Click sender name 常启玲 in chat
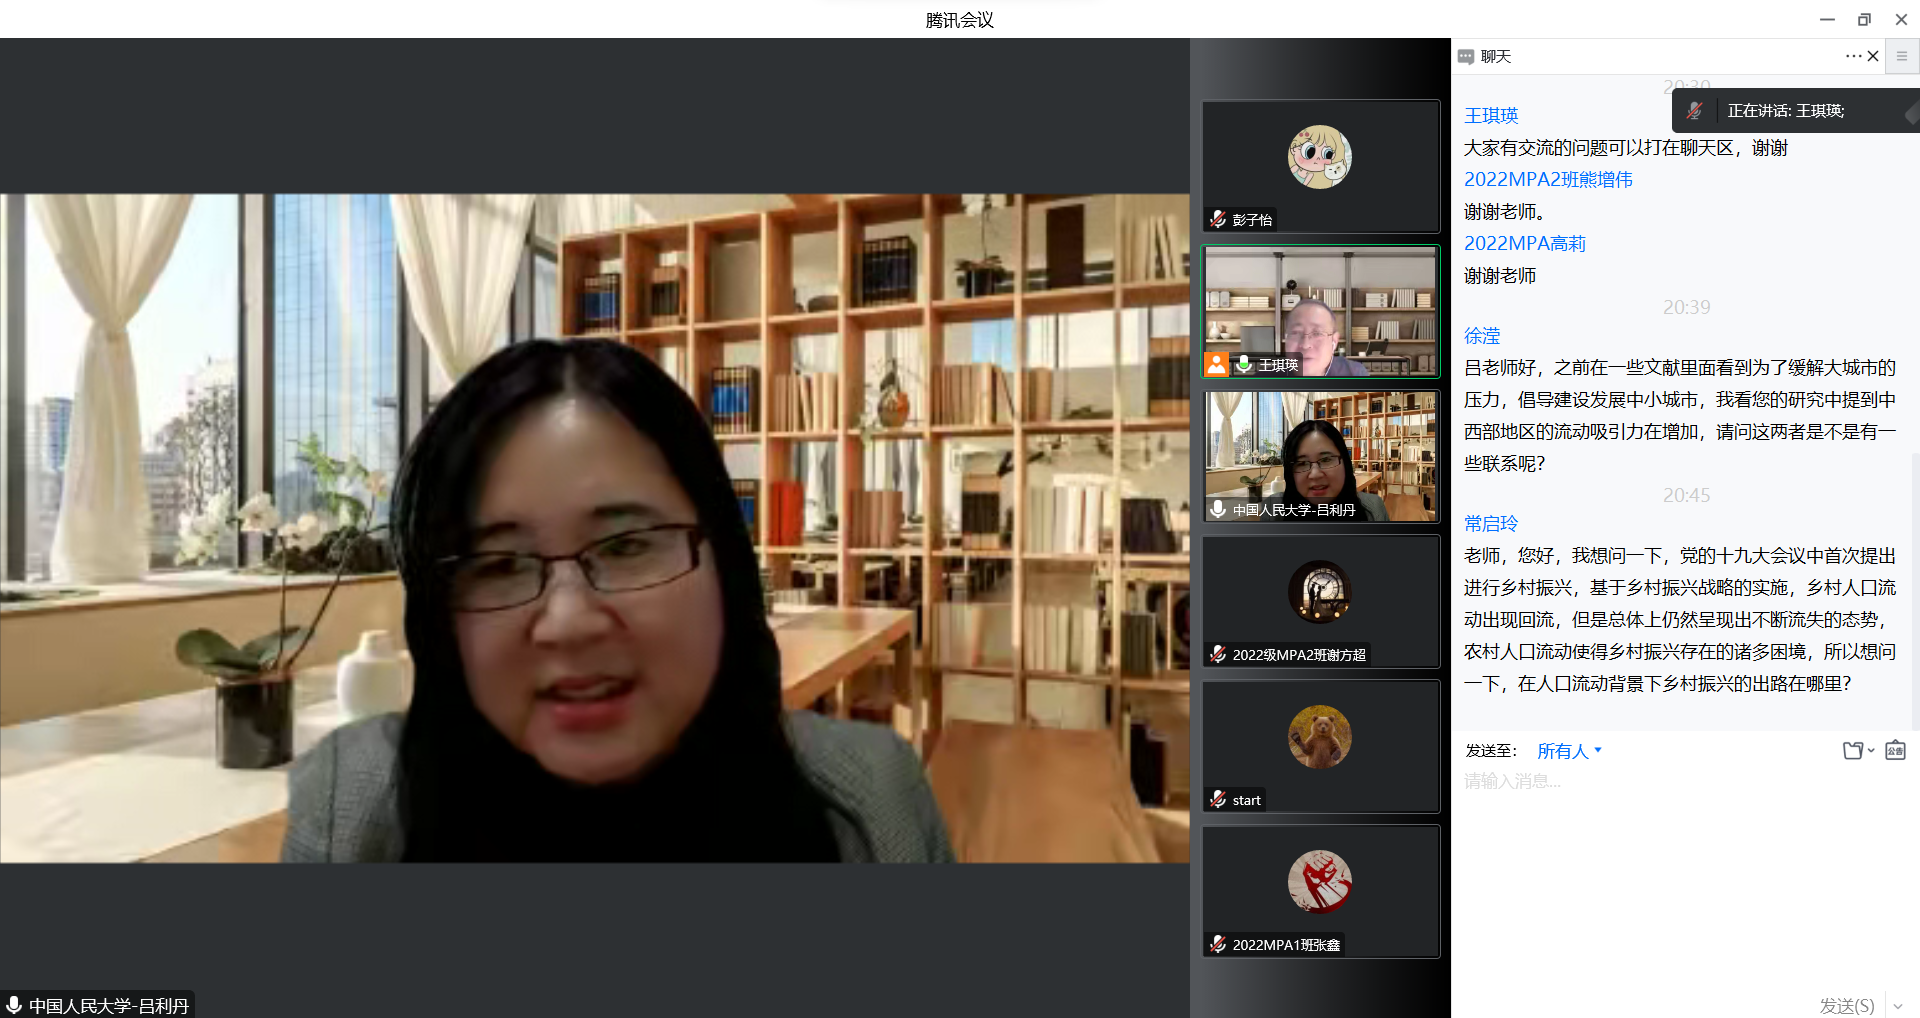 pyautogui.click(x=1490, y=523)
